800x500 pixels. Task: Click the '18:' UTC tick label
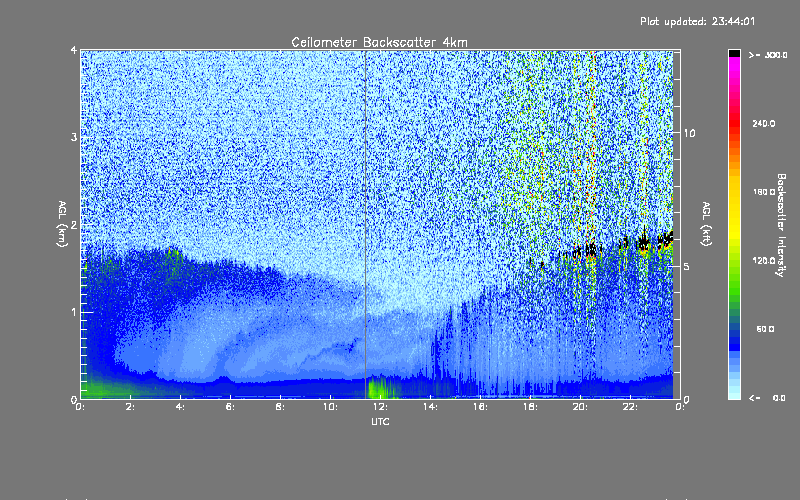pos(530,407)
